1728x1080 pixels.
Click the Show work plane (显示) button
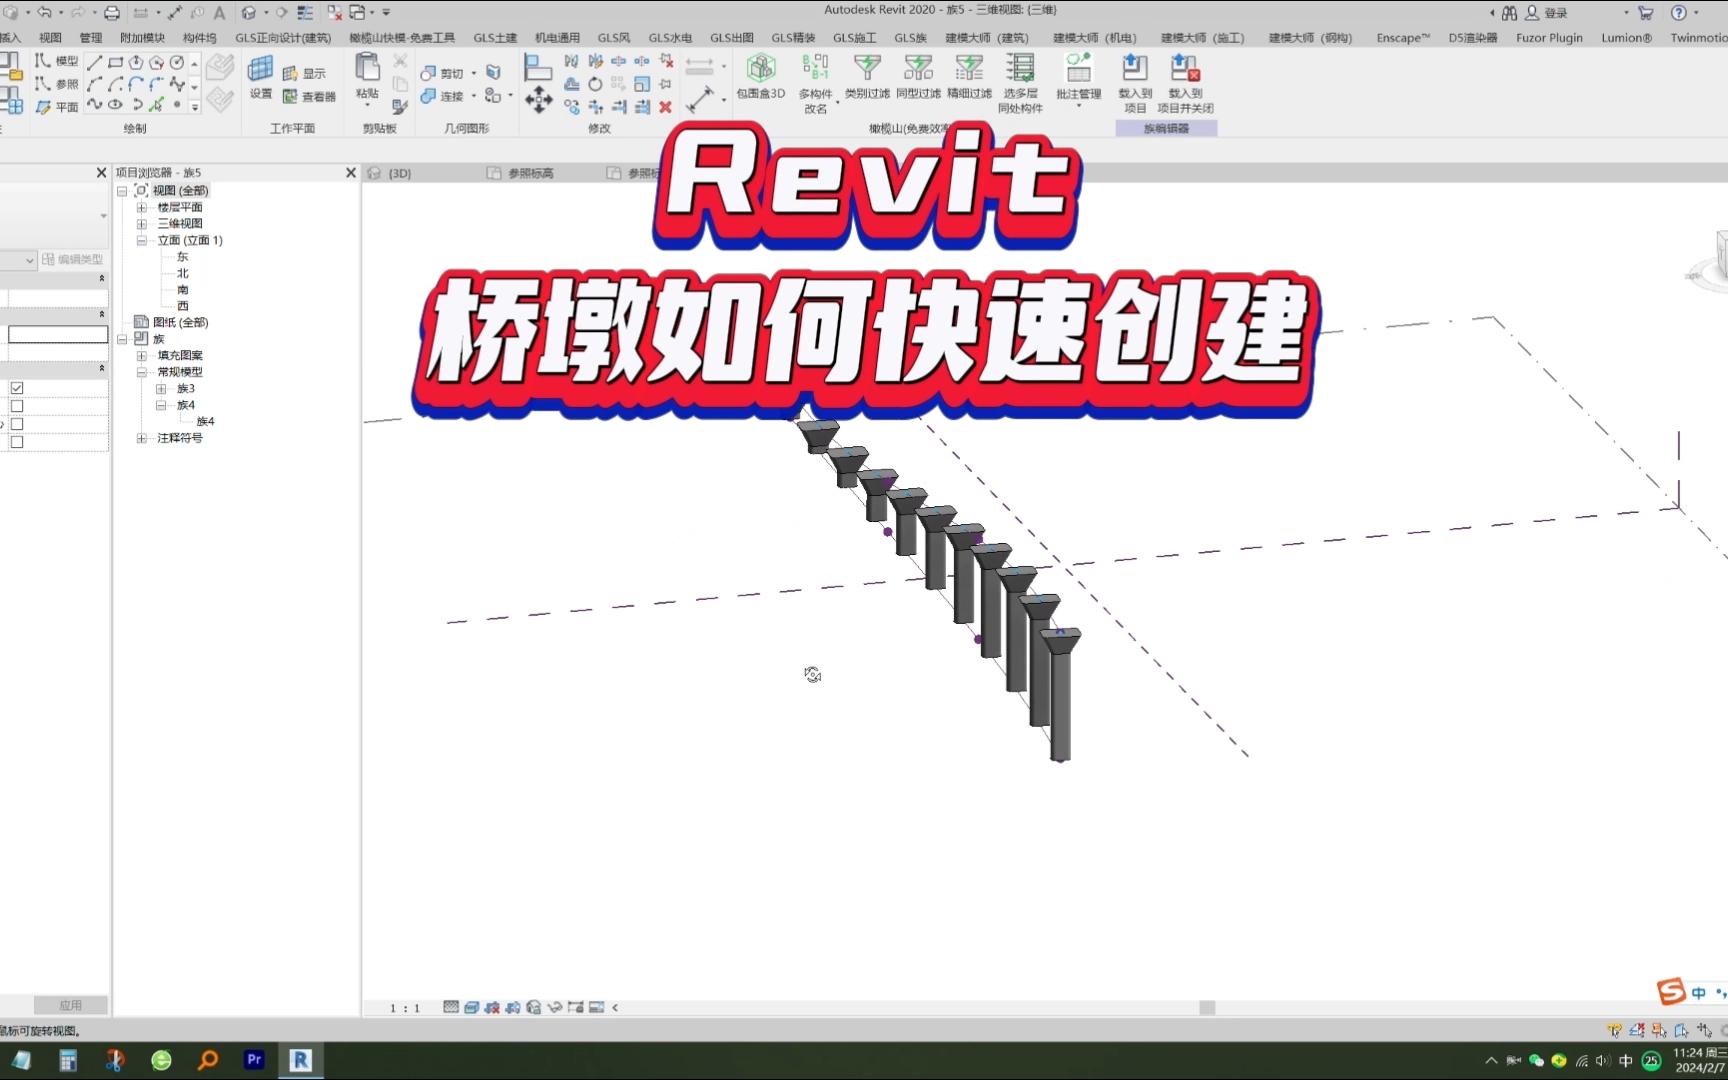[x=305, y=73]
